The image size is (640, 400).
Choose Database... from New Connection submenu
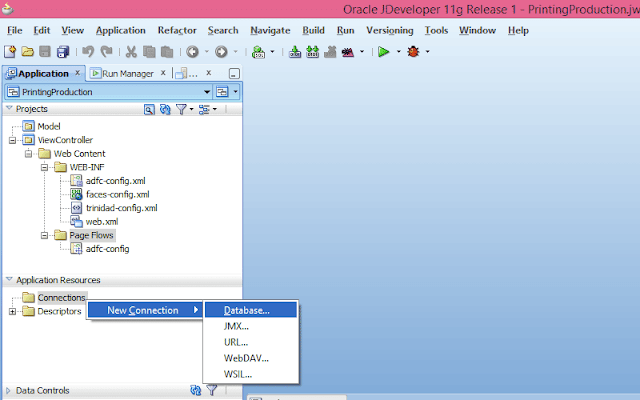click(x=251, y=310)
